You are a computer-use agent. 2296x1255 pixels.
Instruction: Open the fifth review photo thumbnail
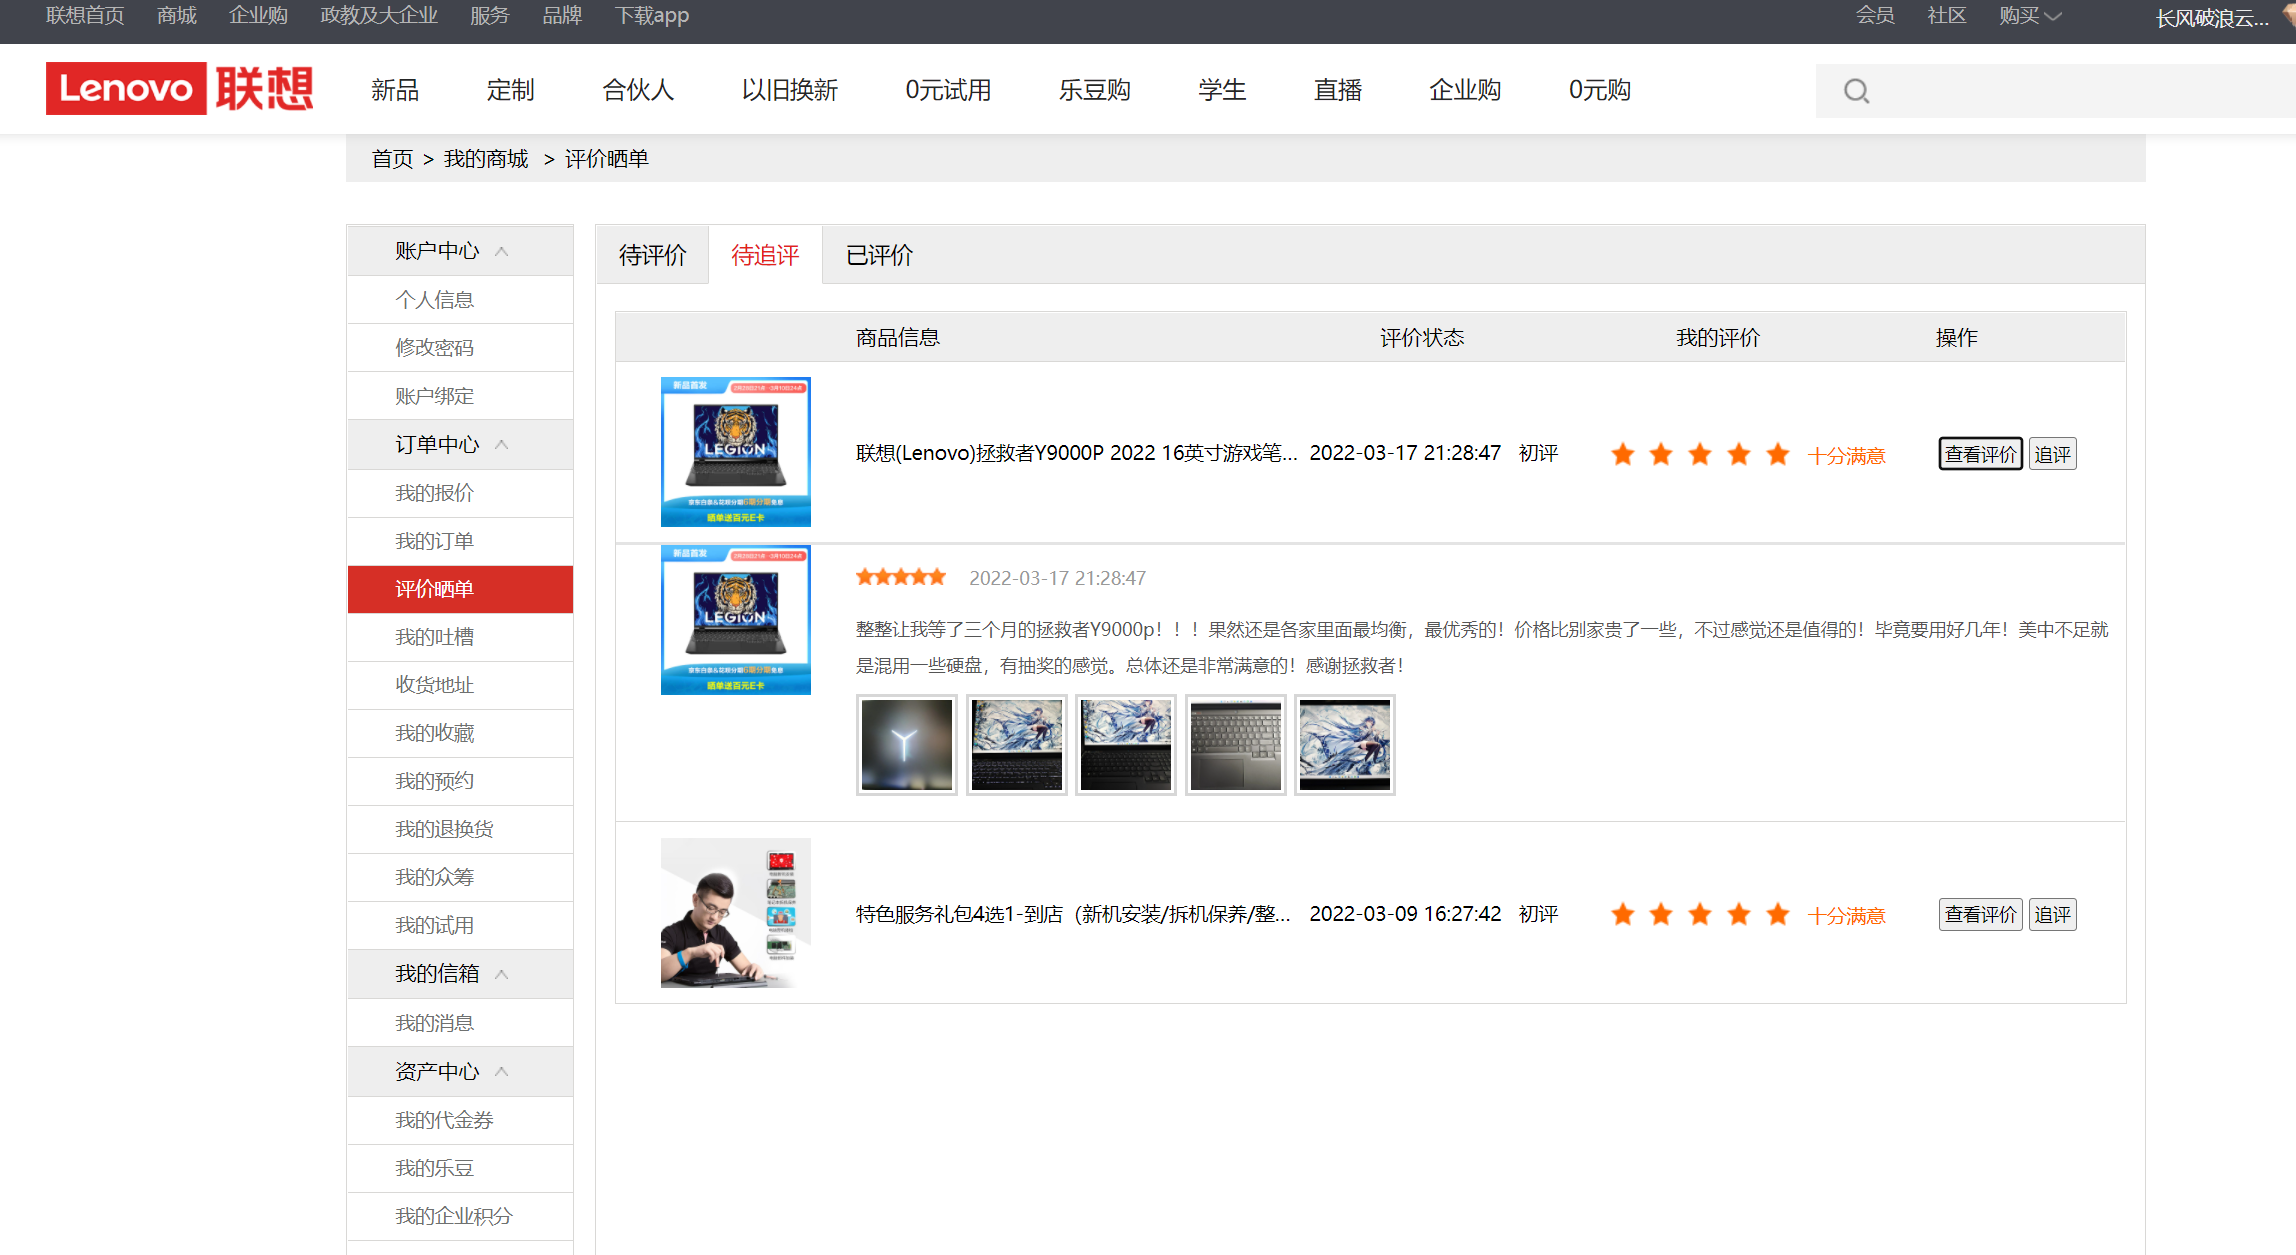tap(1345, 745)
